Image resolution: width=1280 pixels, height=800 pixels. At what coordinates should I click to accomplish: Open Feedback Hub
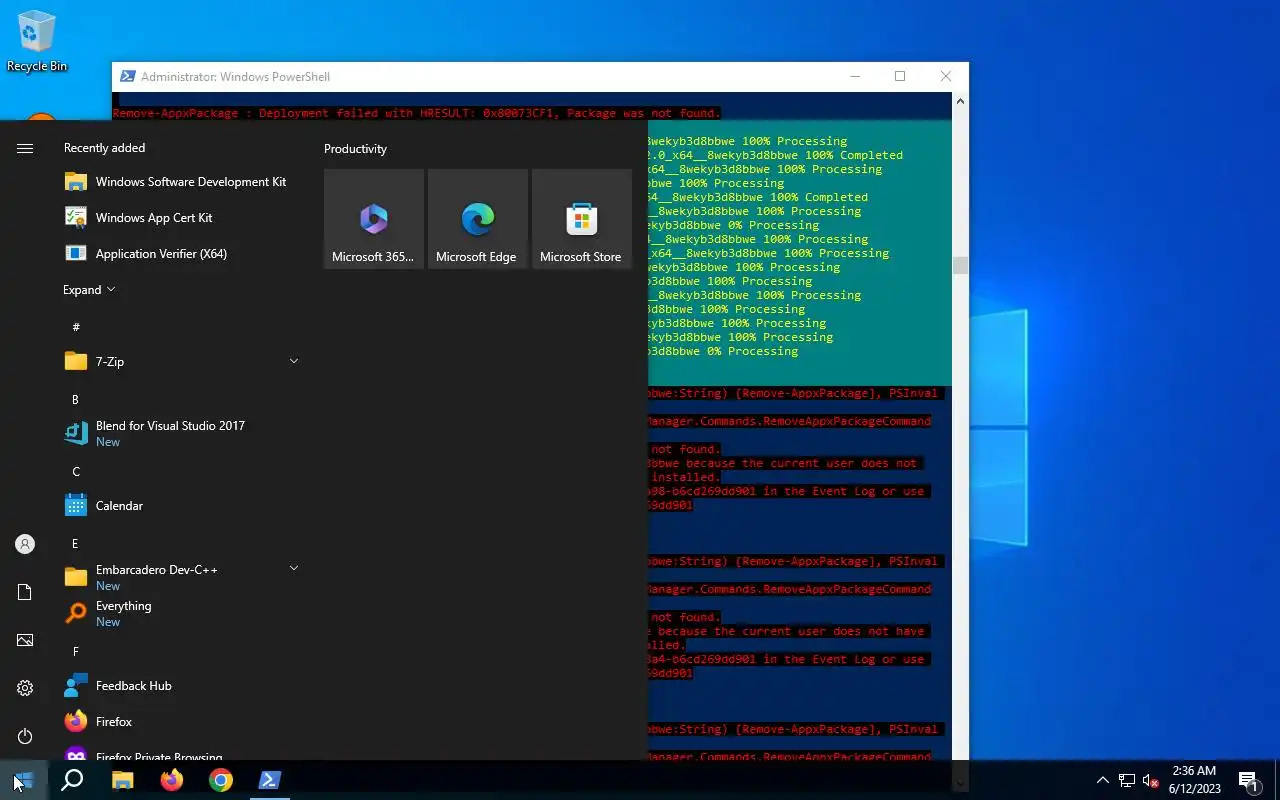tap(182, 686)
